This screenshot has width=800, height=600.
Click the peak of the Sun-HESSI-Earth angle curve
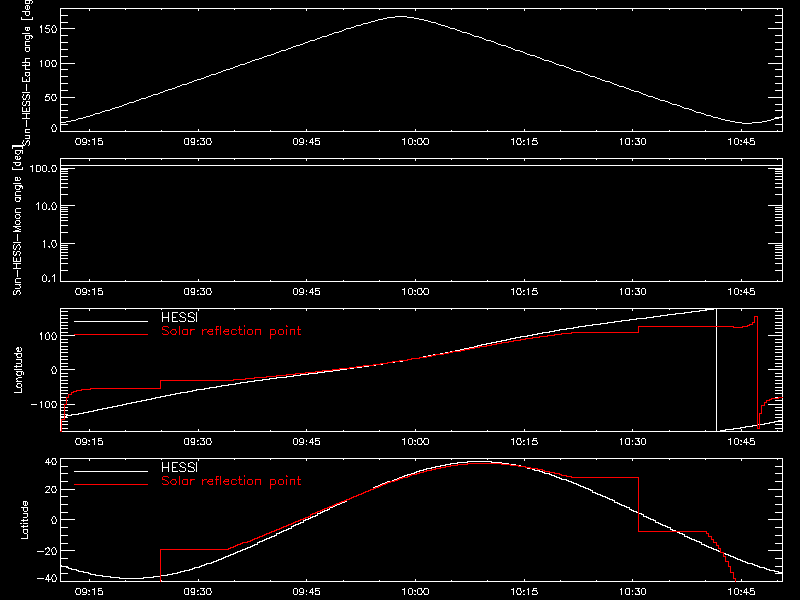tap(401, 17)
